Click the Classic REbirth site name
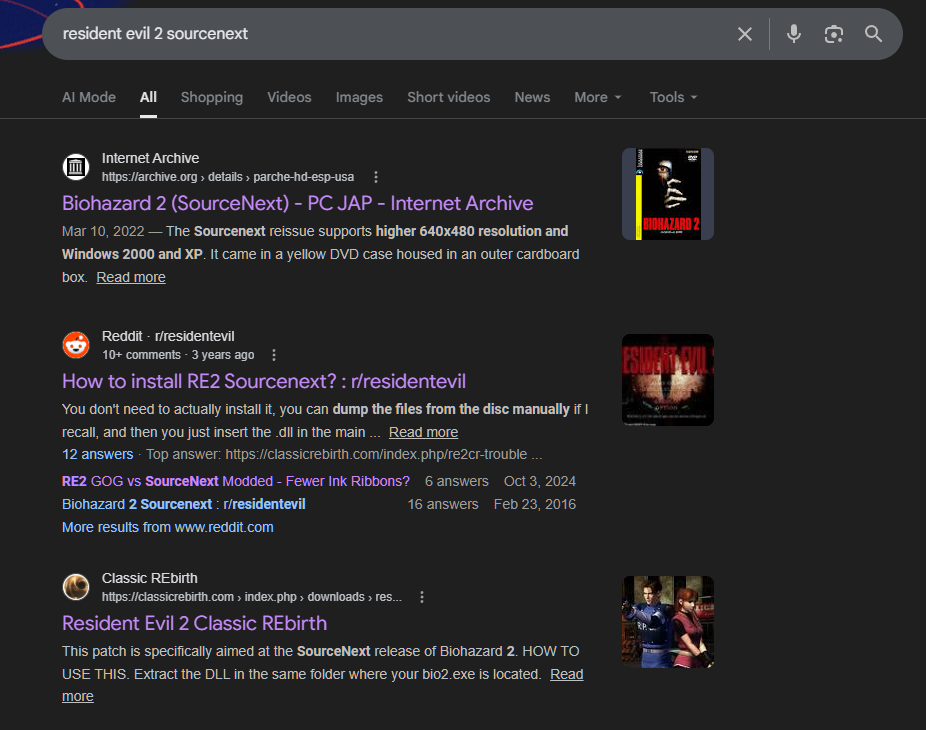 [x=149, y=578]
